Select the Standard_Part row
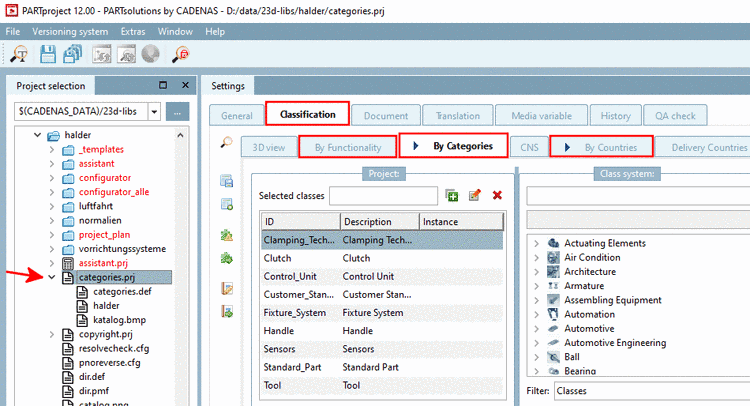 [382, 367]
